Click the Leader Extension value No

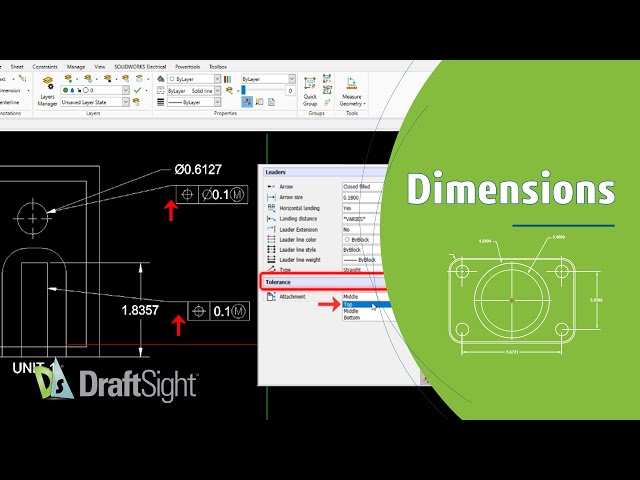pos(361,229)
